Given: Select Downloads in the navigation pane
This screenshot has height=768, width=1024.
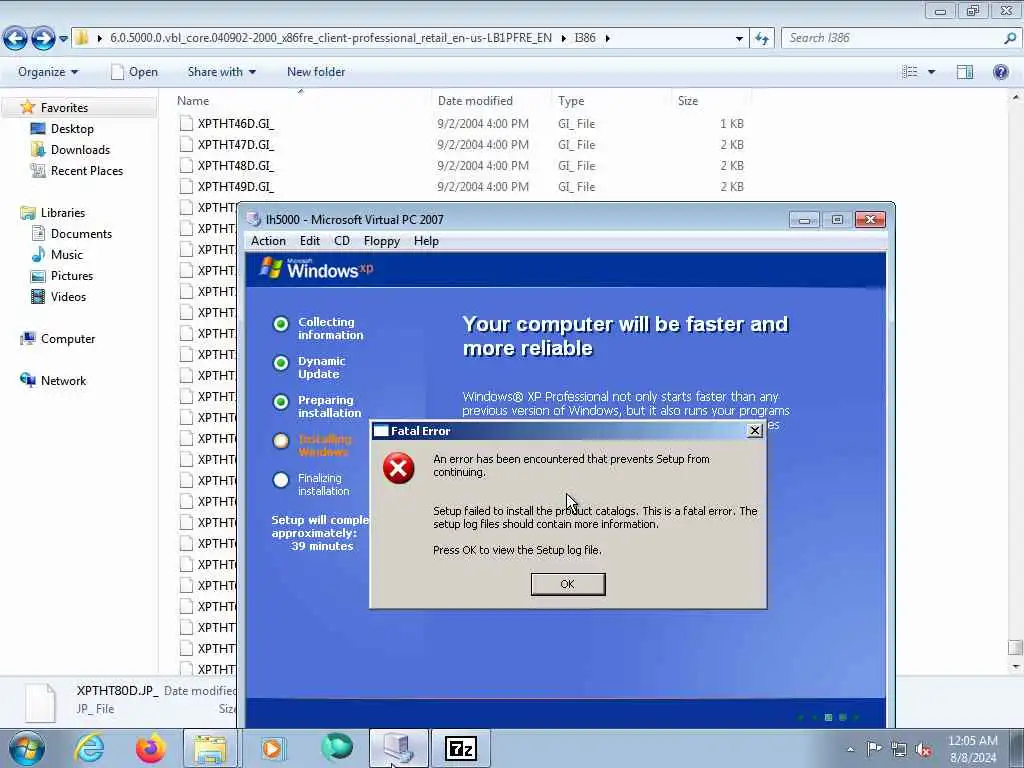Looking at the screenshot, I should pos(80,150).
